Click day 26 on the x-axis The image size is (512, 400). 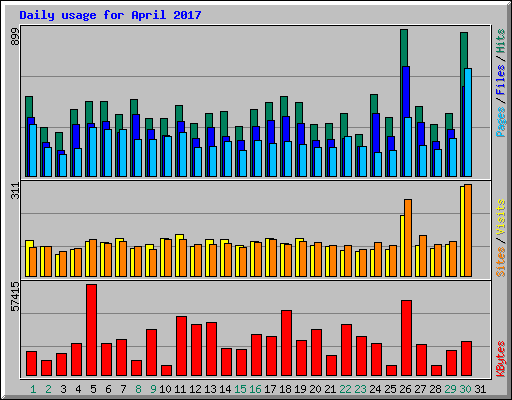pos(405,389)
